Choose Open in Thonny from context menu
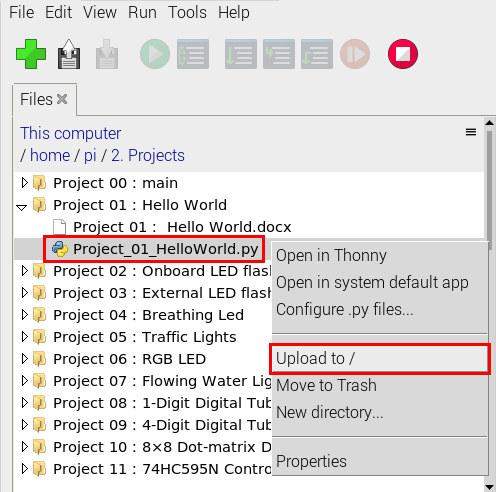The height and width of the screenshot is (492, 496). [379, 256]
